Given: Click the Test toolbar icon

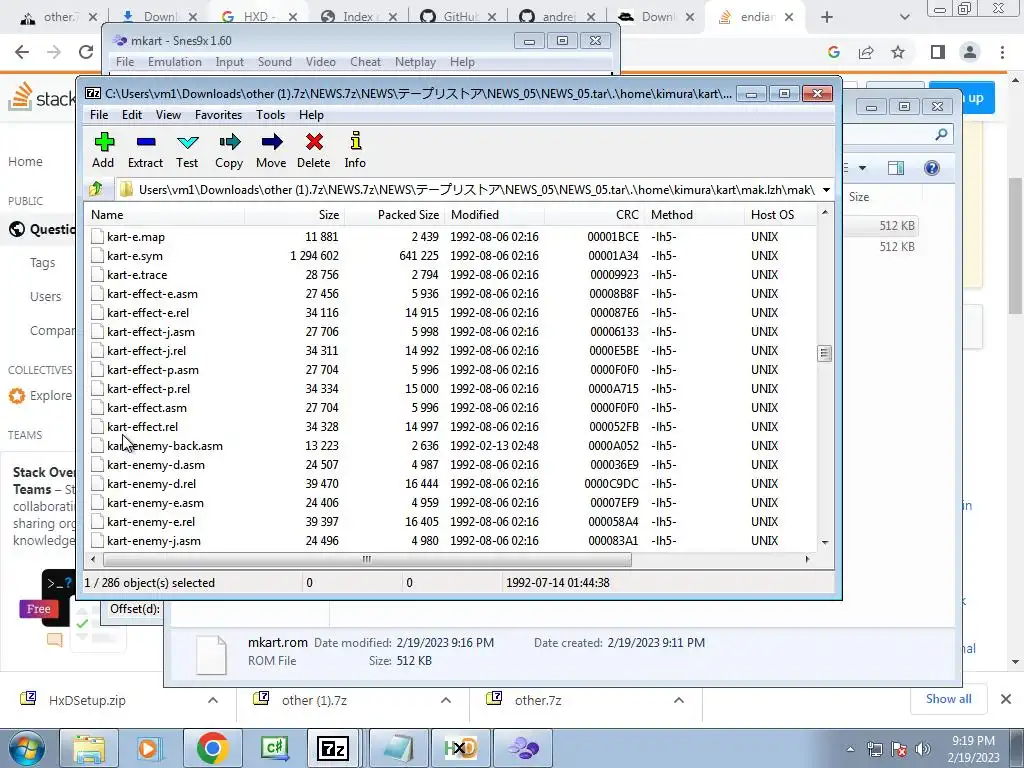Looking at the screenshot, I should pyautogui.click(x=187, y=150).
